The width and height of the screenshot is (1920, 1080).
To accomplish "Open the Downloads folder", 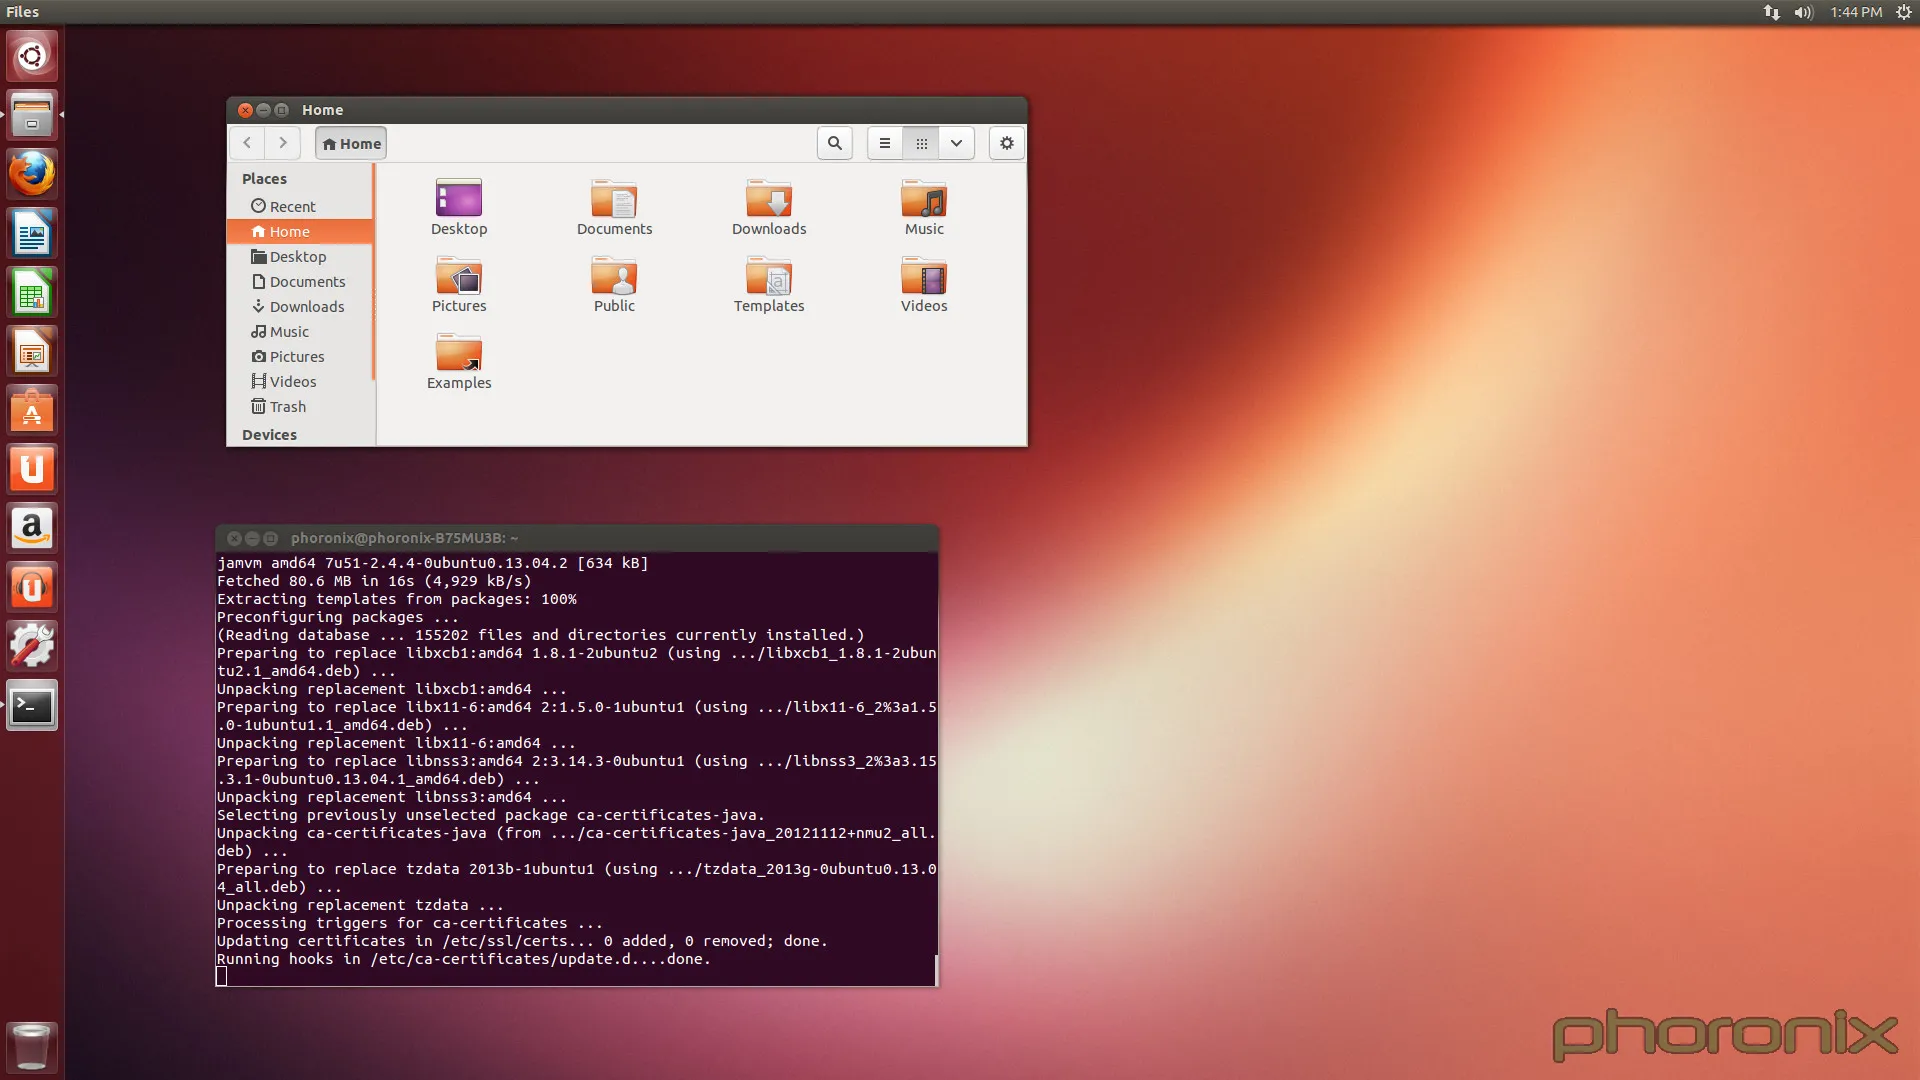I will tap(769, 204).
